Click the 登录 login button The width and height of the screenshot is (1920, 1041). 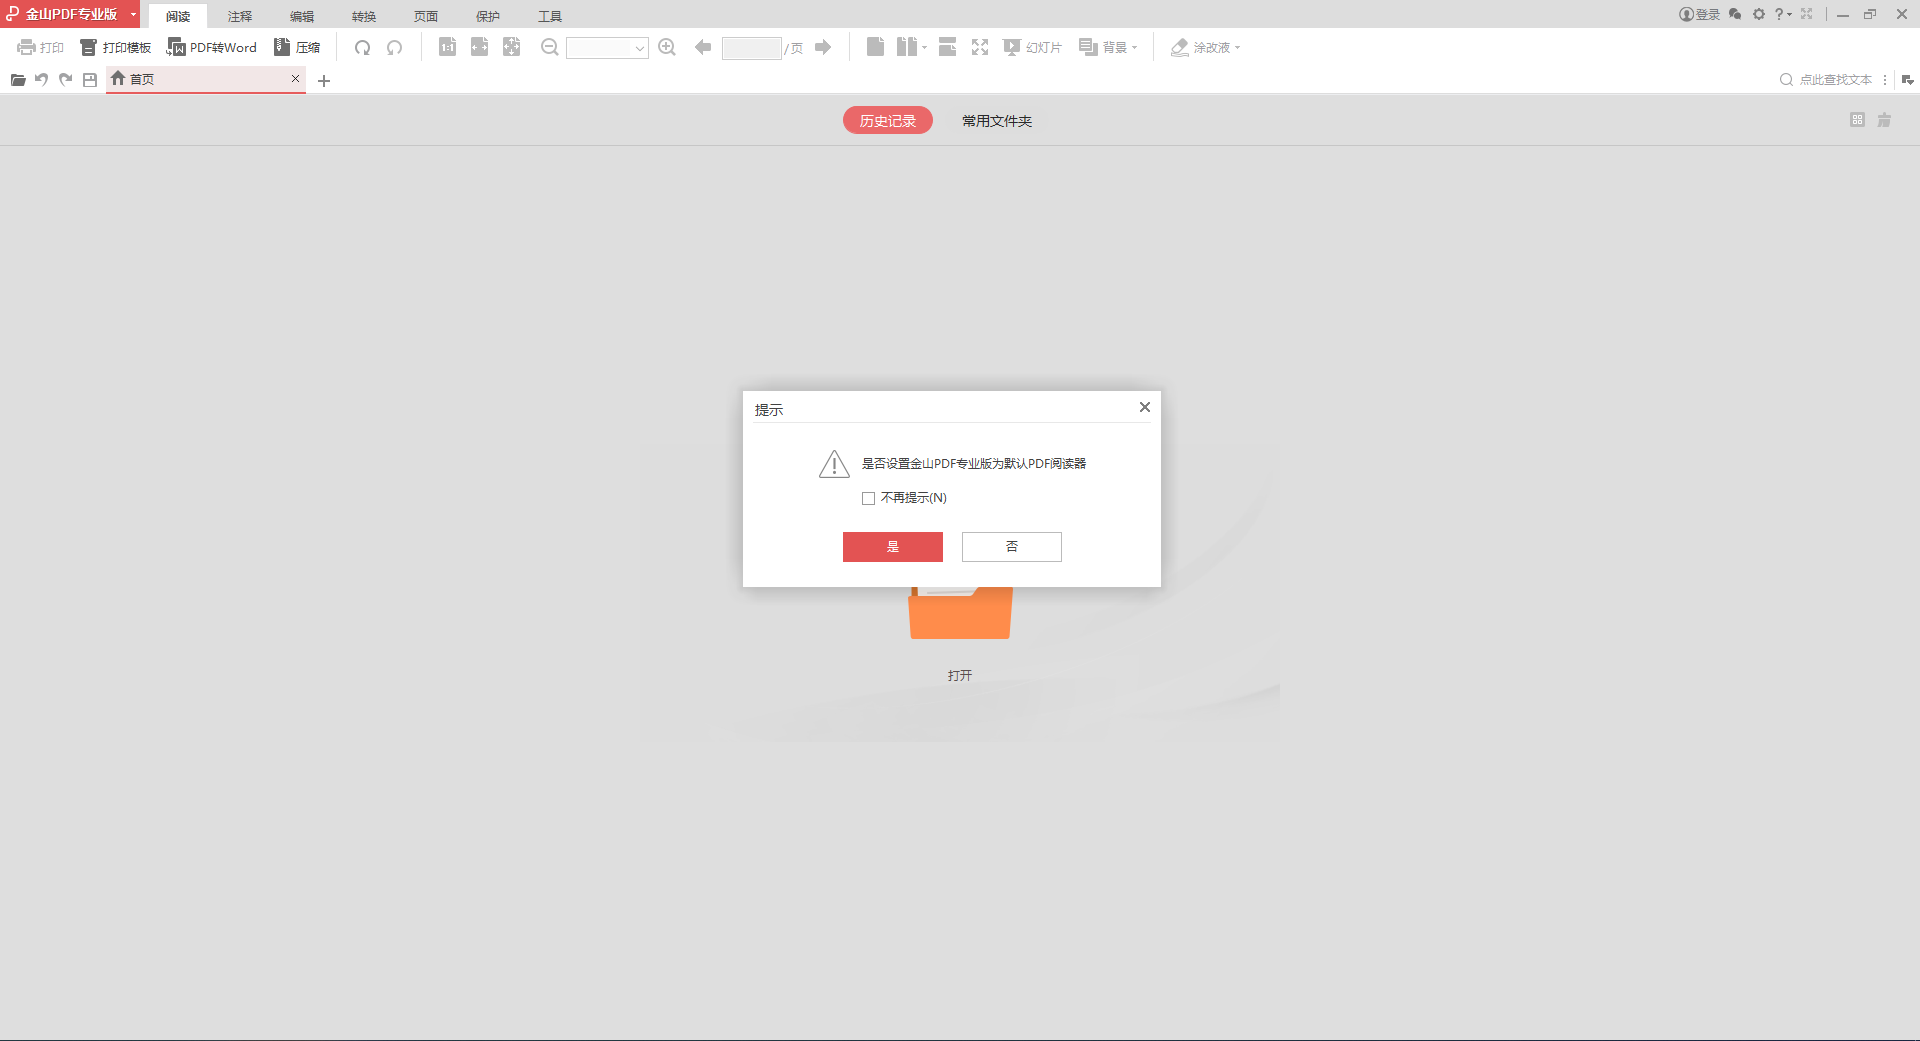1699,14
